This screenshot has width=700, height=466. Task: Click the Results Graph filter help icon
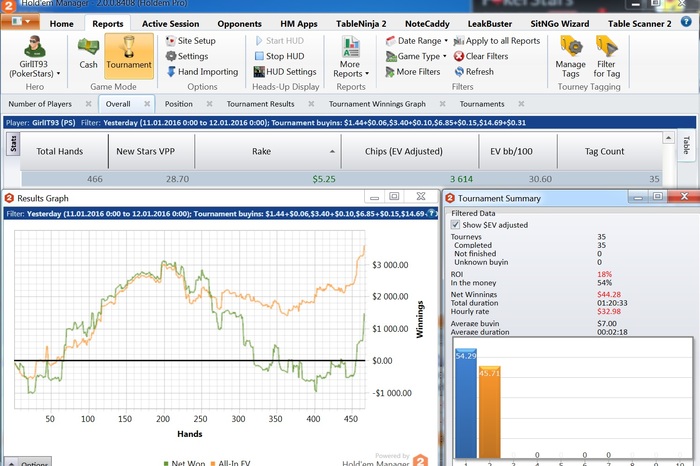(432, 213)
